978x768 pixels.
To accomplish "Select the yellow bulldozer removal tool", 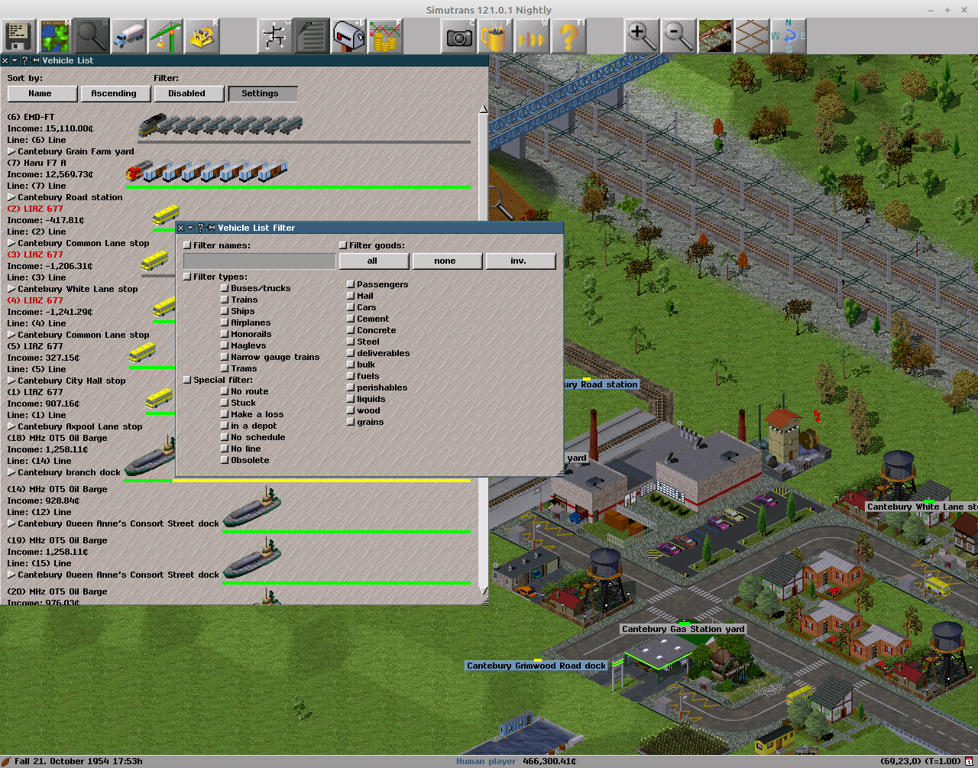I will [x=202, y=37].
